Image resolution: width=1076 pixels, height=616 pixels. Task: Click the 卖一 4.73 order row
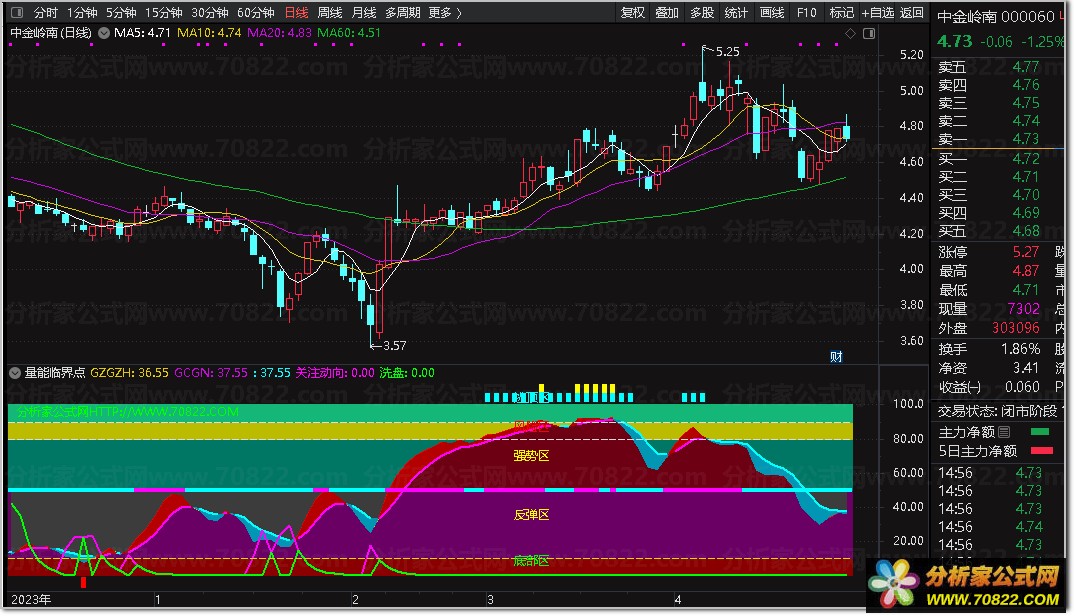point(989,139)
